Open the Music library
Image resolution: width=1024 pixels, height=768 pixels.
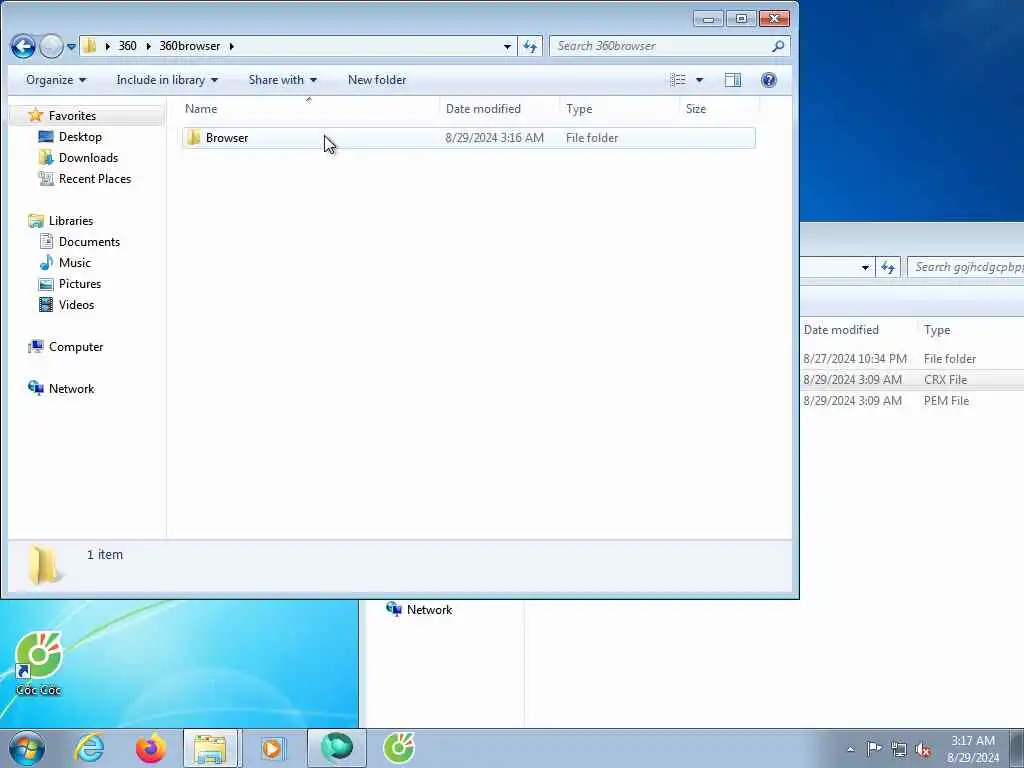pyautogui.click(x=74, y=263)
